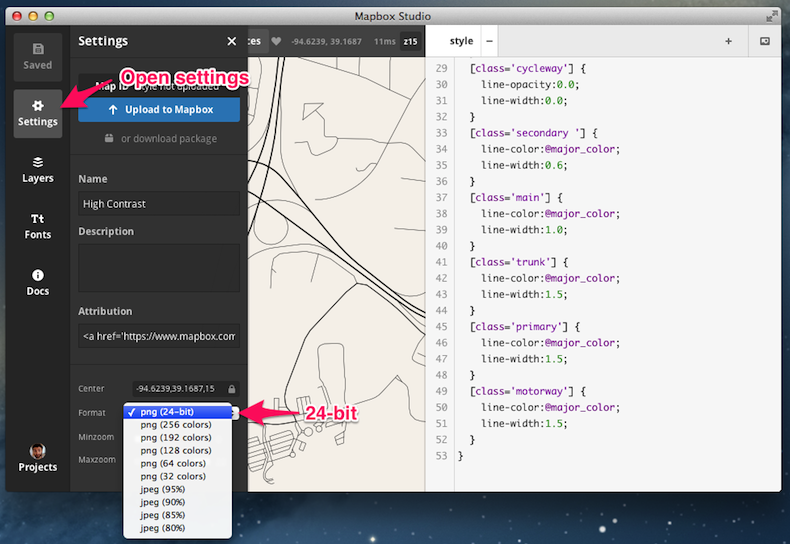
Task: Open the Docs info panel
Action: (x=38, y=283)
